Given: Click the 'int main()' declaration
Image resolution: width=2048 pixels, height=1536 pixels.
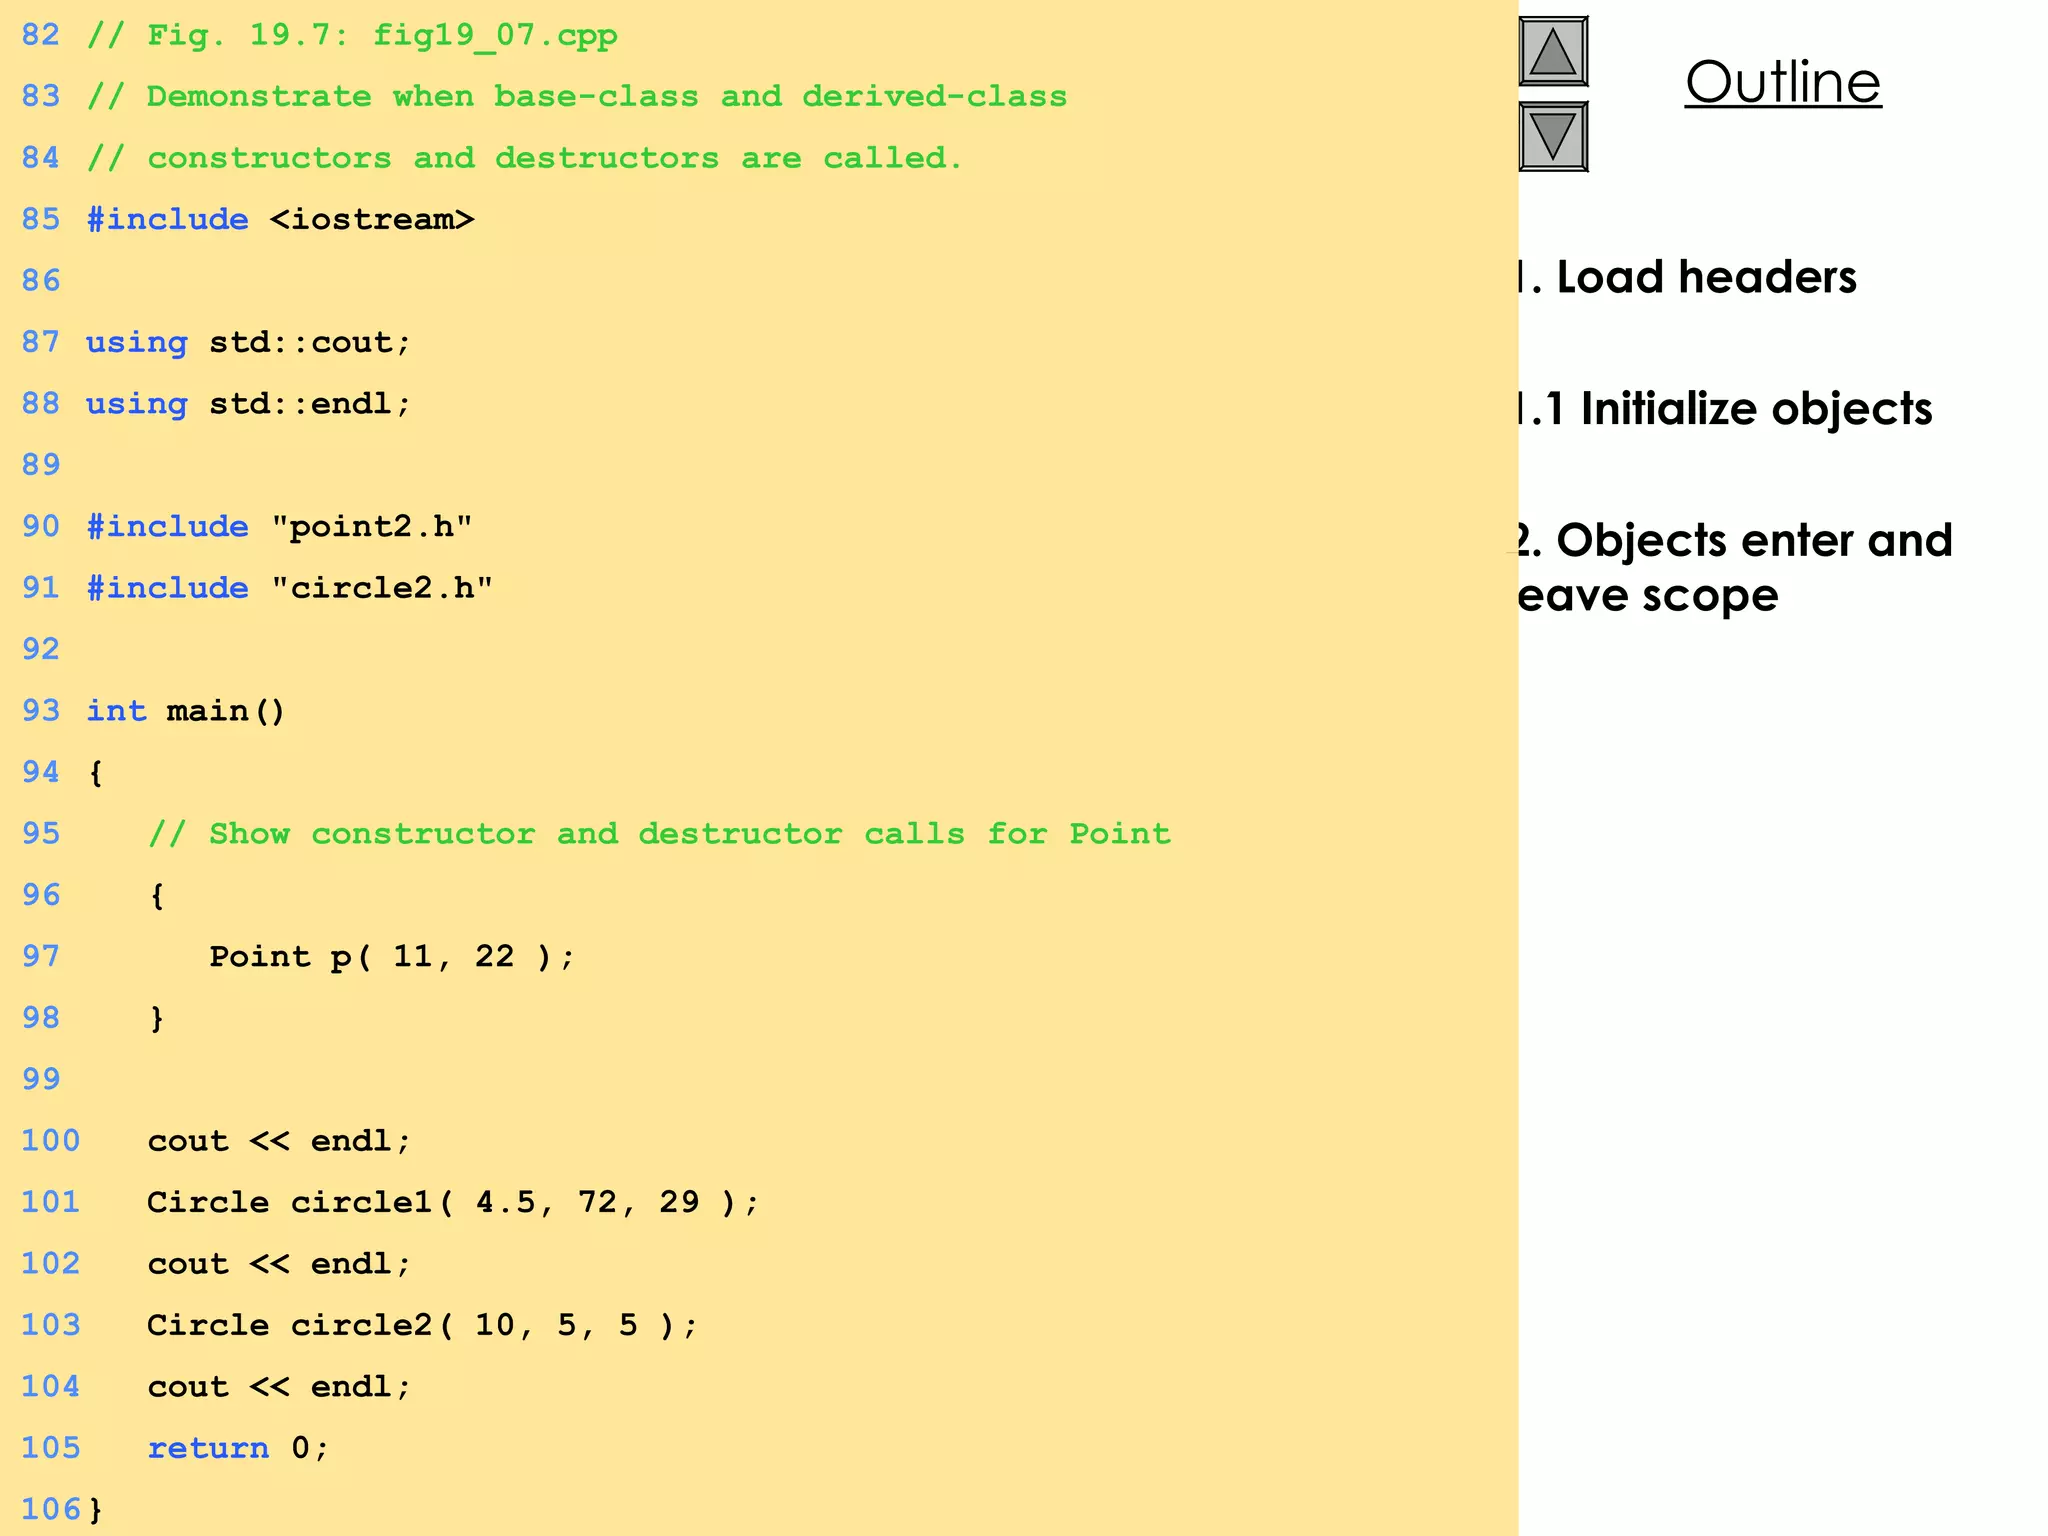Looking at the screenshot, I should 186,711.
